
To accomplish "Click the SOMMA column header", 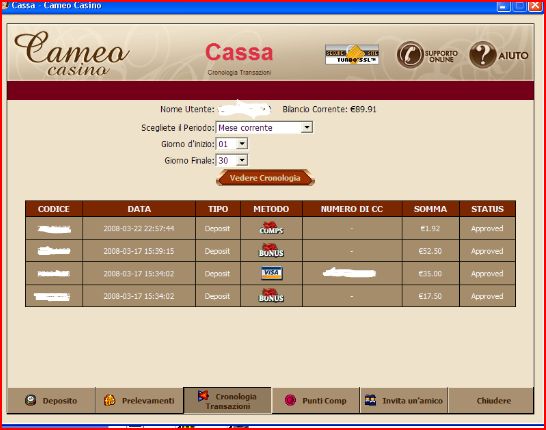I will click(431, 209).
